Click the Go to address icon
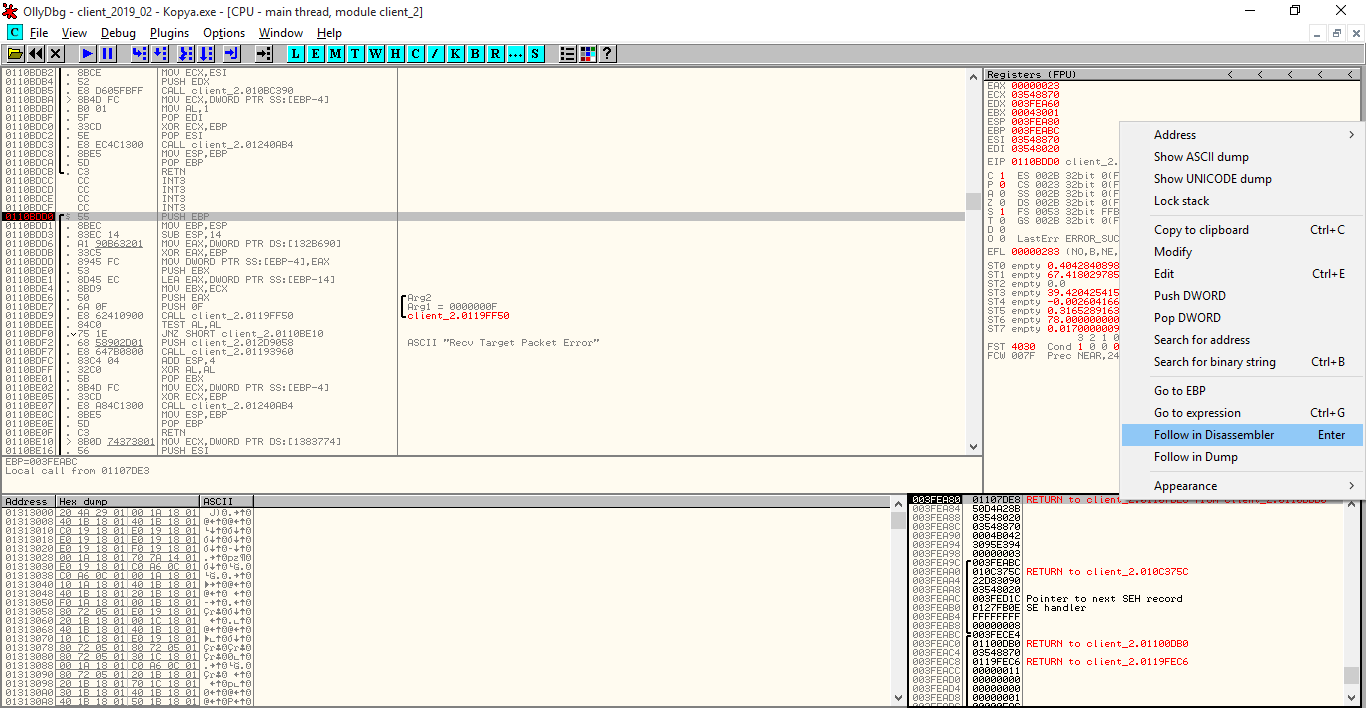The width and height of the screenshot is (1366, 709). tap(263, 53)
